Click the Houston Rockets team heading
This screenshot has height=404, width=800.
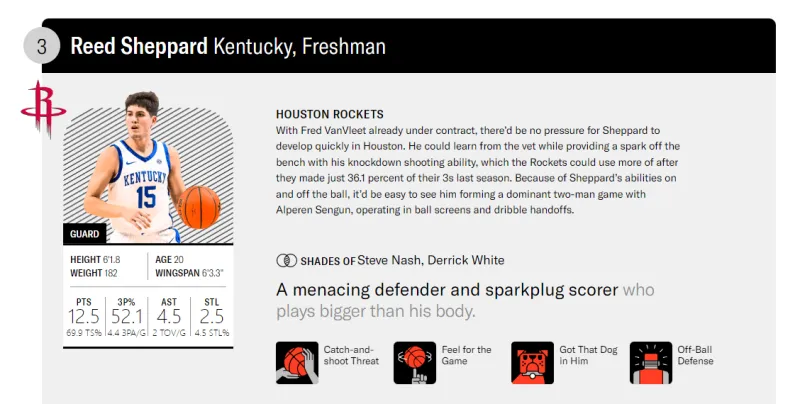[x=329, y=115]
